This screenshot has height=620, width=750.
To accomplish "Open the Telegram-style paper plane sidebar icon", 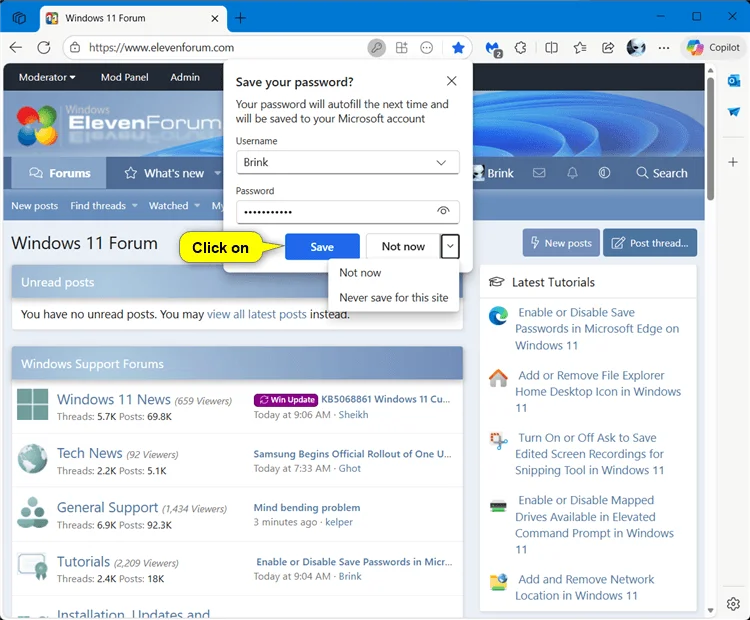I will pos(733,112).
